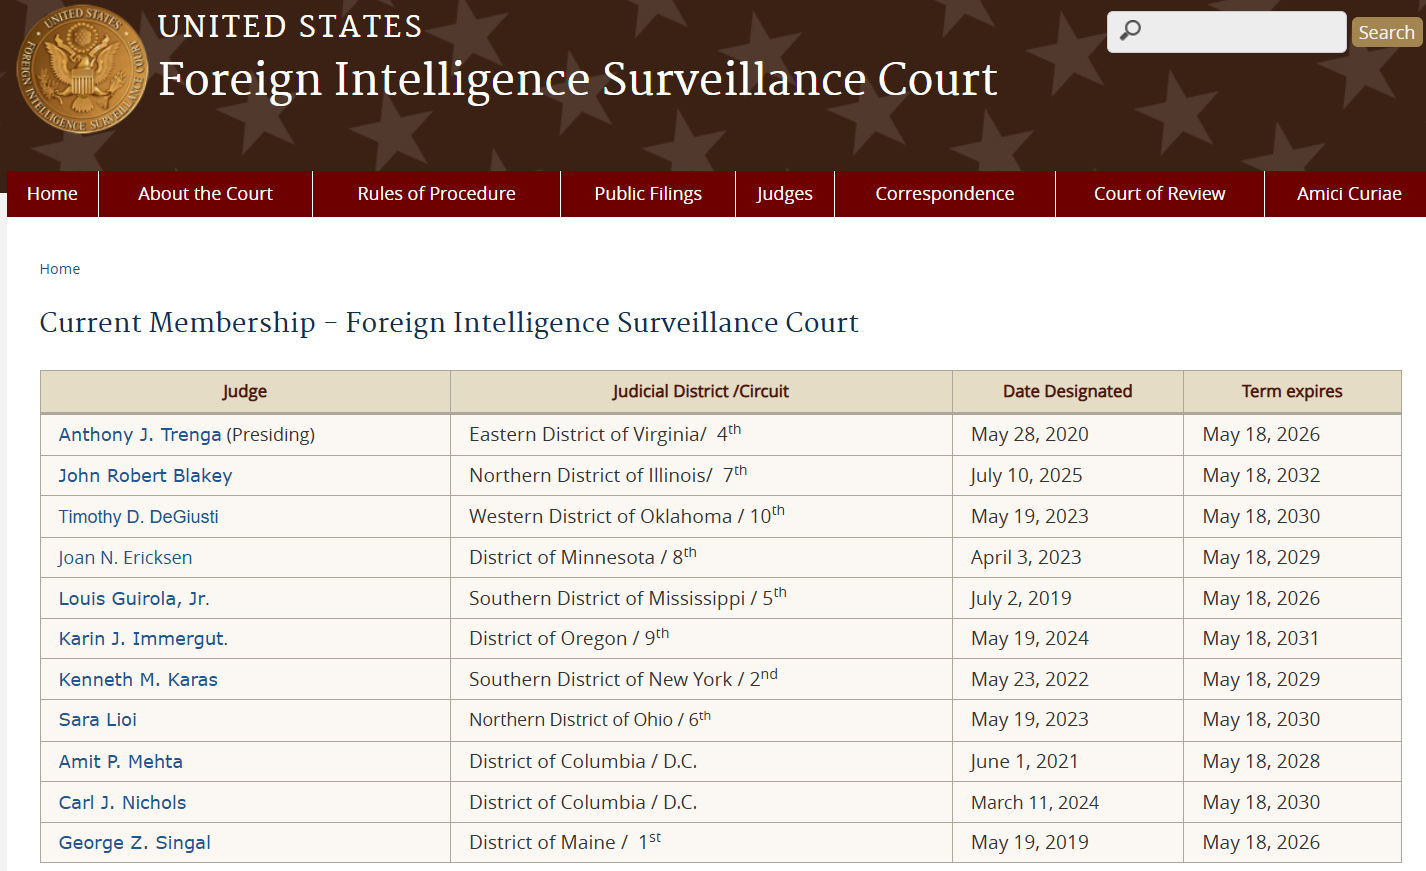Open the Amici Curiae menu

[1348, 194]
